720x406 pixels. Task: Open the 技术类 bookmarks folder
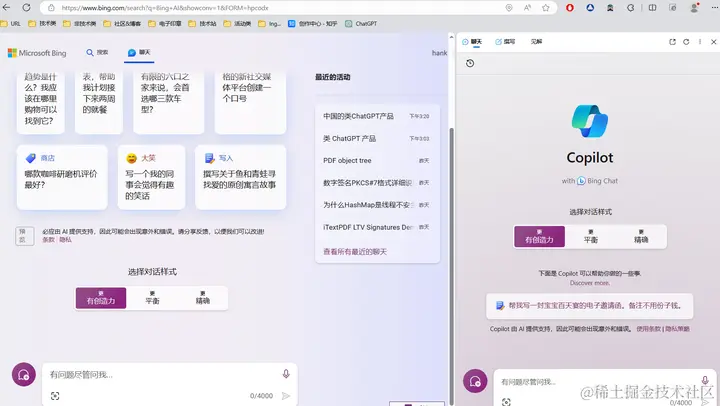point(42,23)
